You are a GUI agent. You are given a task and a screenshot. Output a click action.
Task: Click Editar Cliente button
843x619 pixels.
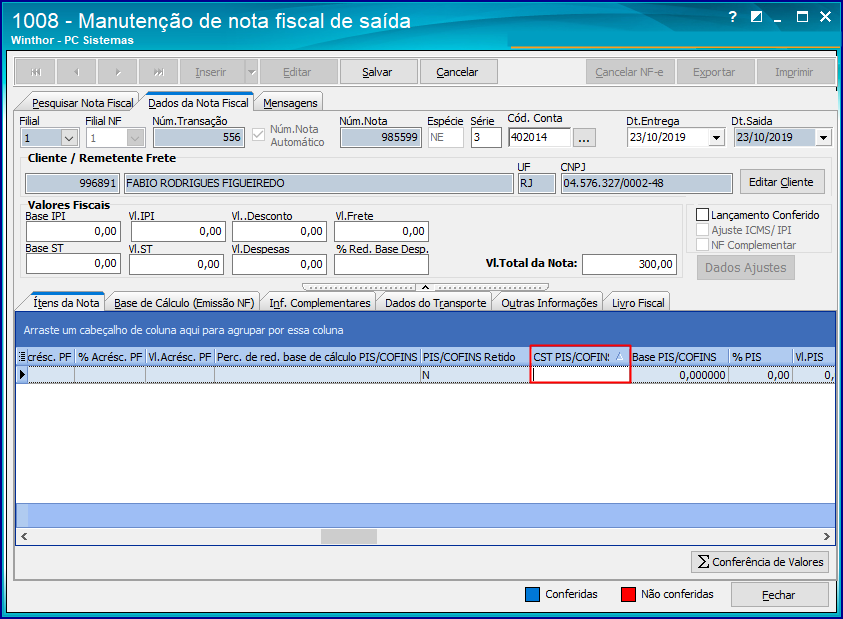point(782,182)
